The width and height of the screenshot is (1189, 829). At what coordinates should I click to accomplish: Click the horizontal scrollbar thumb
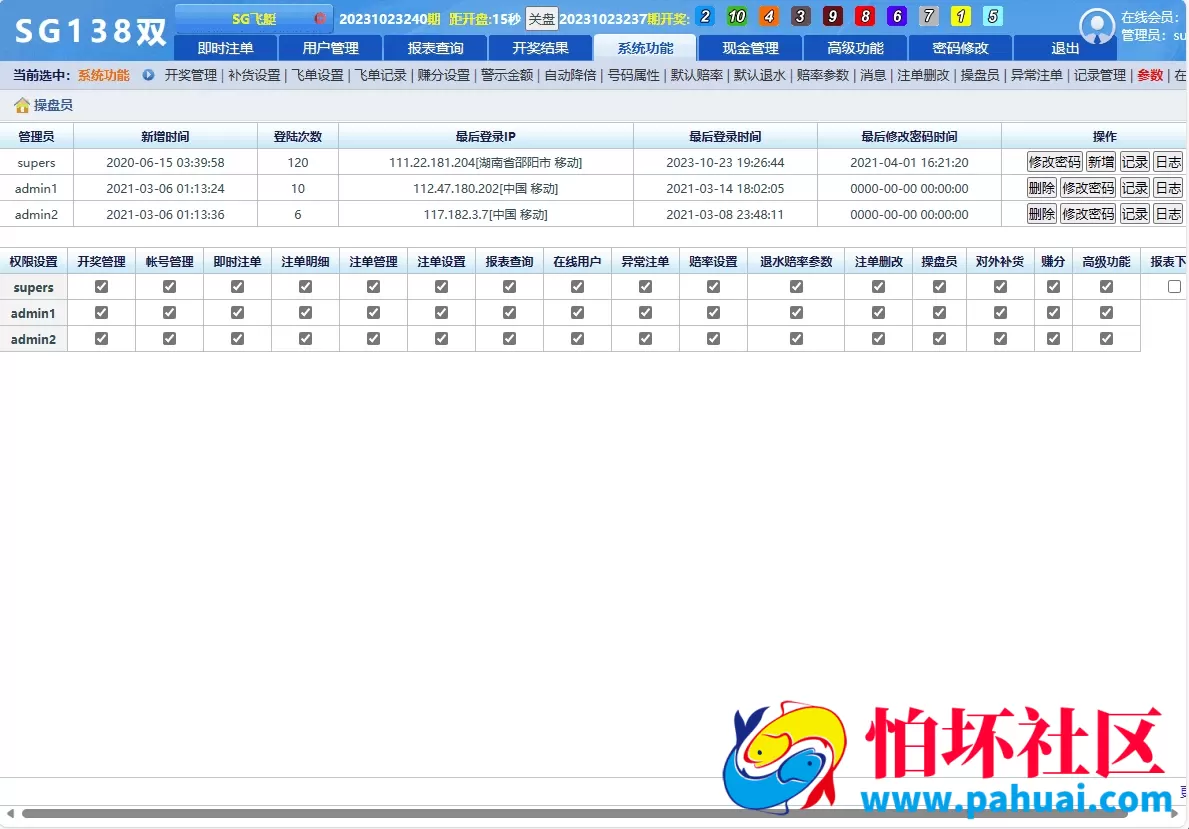(x=575, y=814)
